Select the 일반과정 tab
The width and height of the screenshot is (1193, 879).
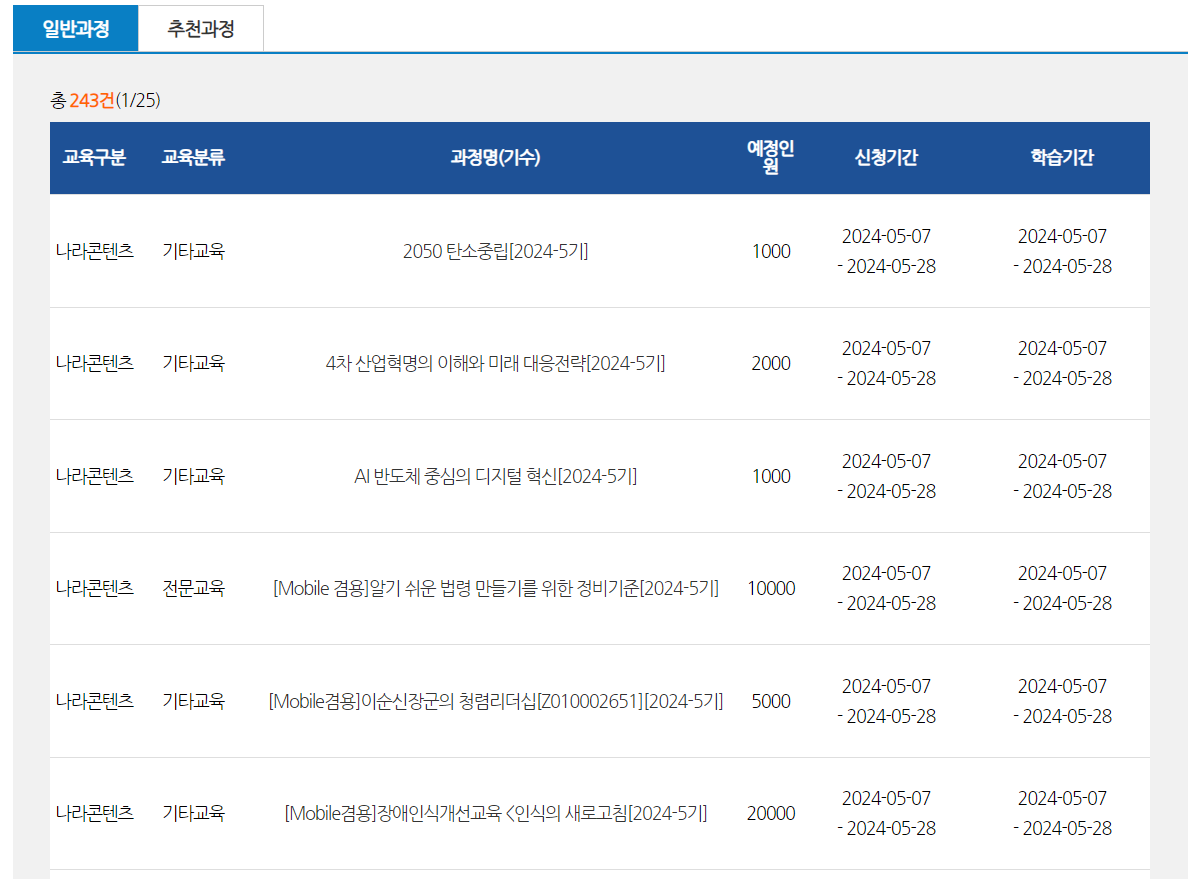(74, 29)
